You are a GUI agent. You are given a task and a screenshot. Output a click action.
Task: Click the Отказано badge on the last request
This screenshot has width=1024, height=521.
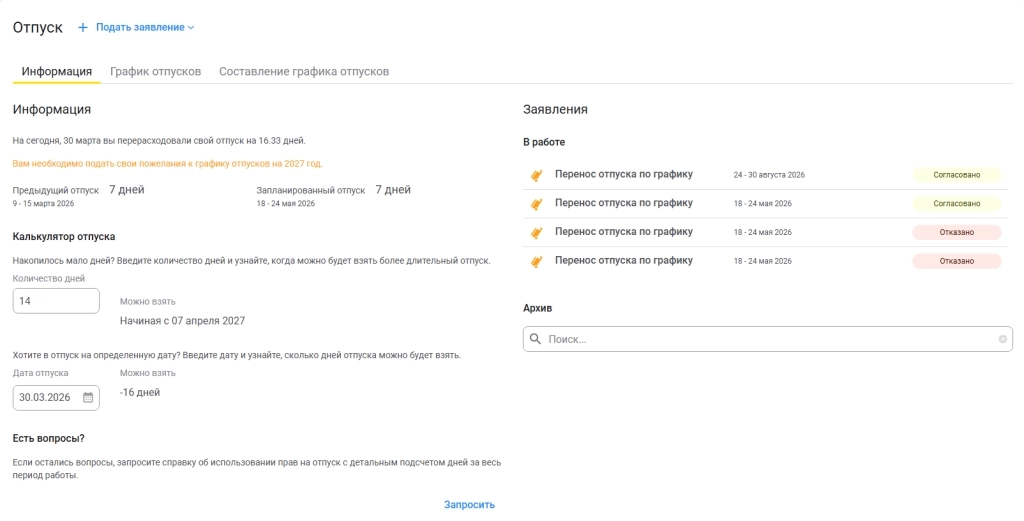[957, 261]
